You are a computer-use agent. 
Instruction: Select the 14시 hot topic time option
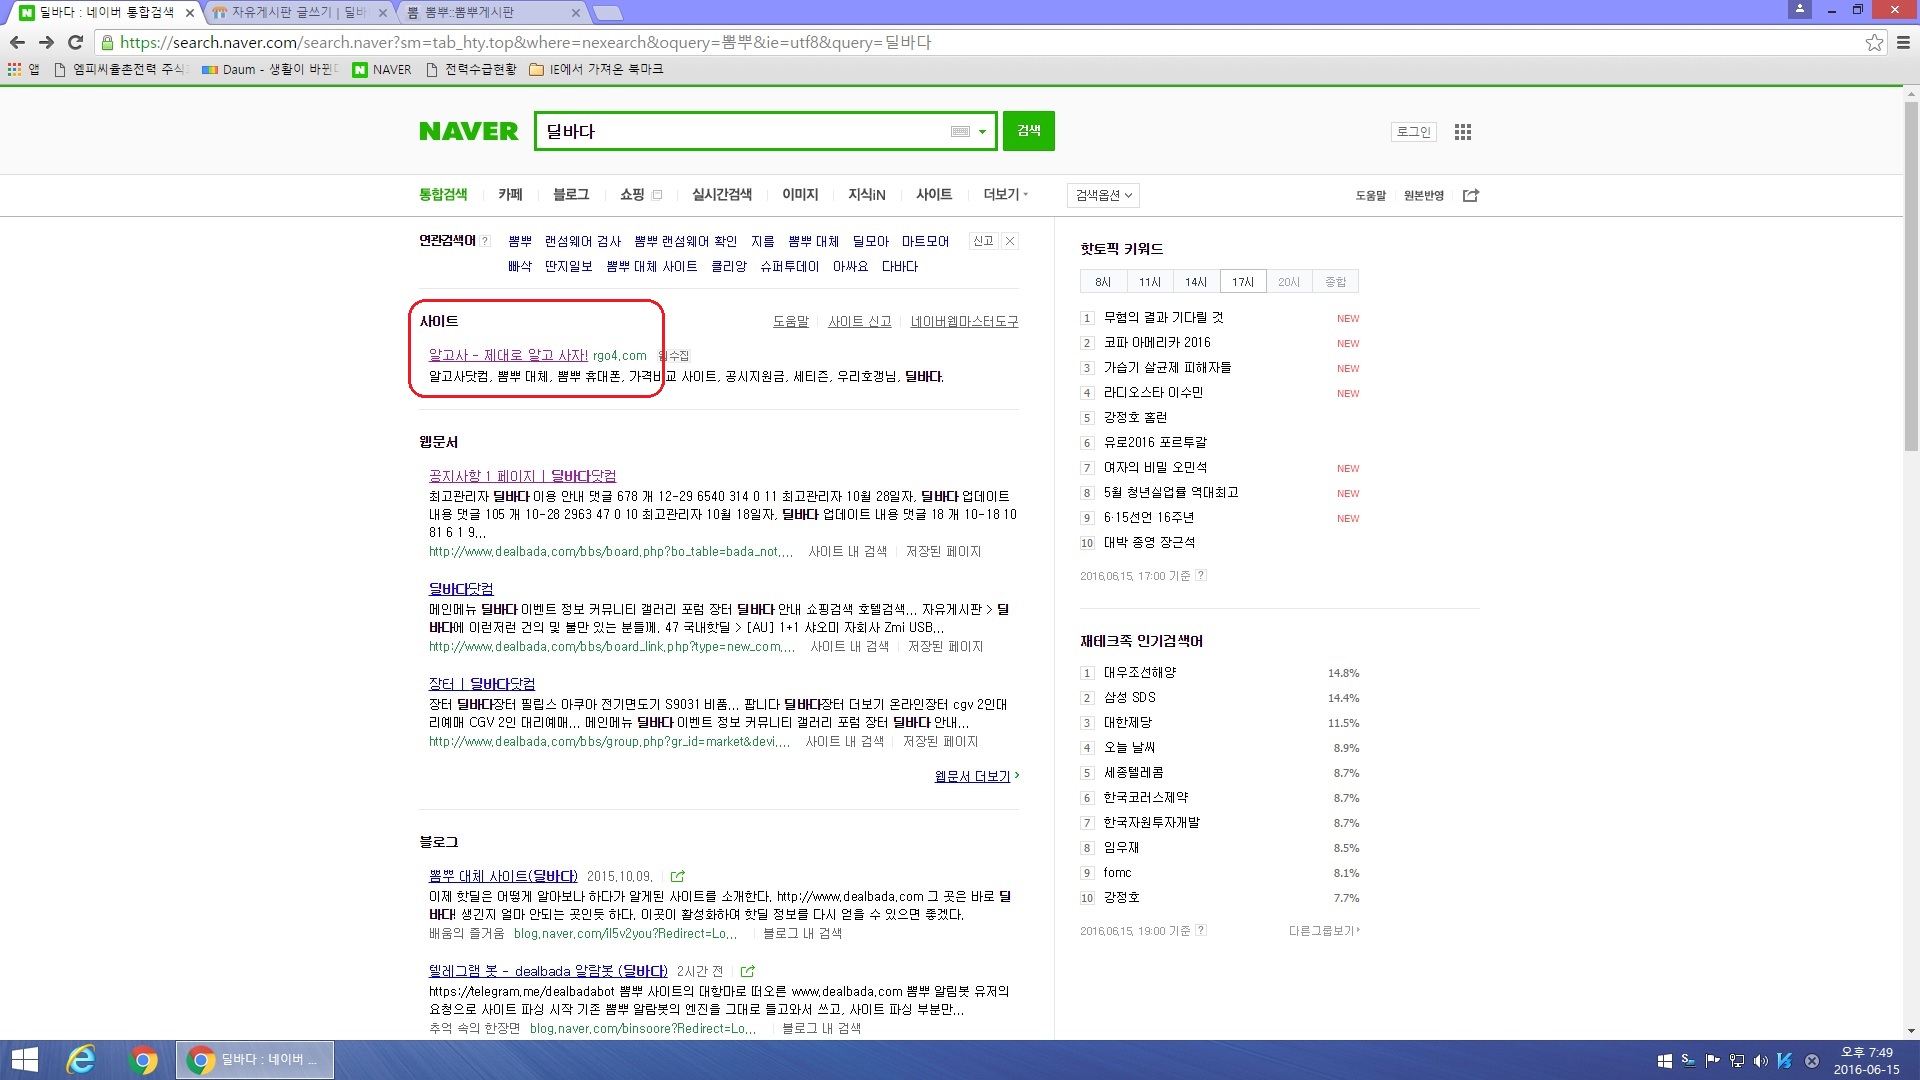(x=1196, y=282)
